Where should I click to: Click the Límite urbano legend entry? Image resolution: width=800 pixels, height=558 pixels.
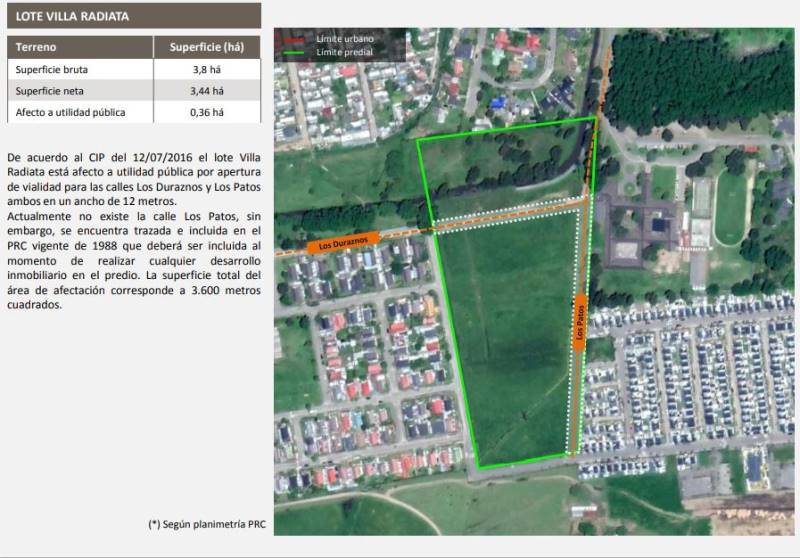[x=345, y=39]
